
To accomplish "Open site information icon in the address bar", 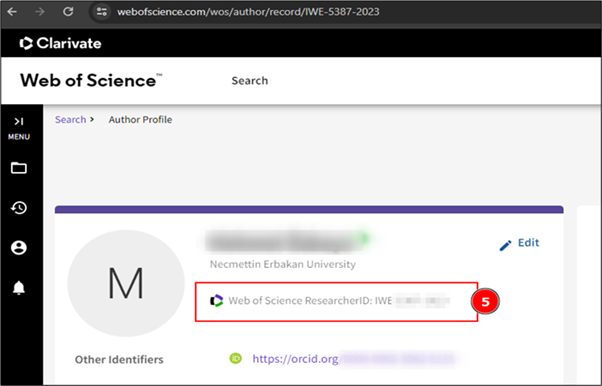I will (x=101, y=12).
